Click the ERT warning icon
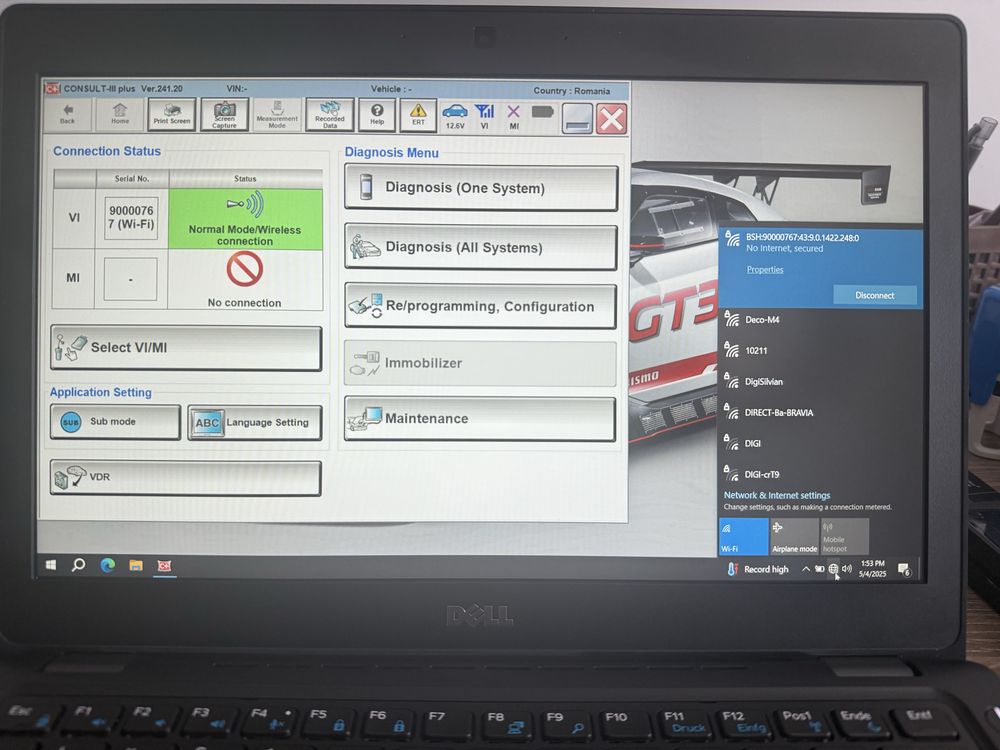The image size is (1000, 750). coord(418,115)
